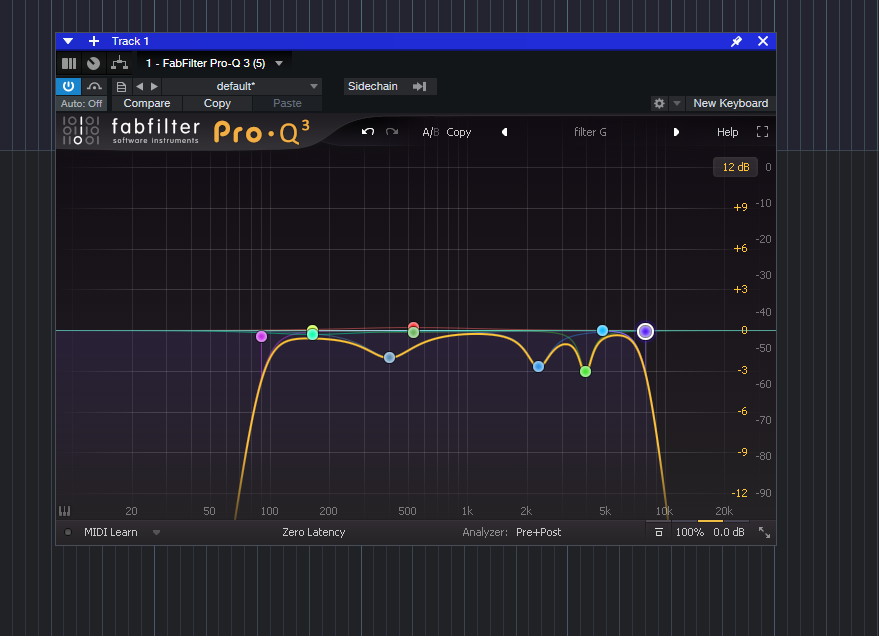
Task: Load the next preset arrow
Action: point(154,86)
